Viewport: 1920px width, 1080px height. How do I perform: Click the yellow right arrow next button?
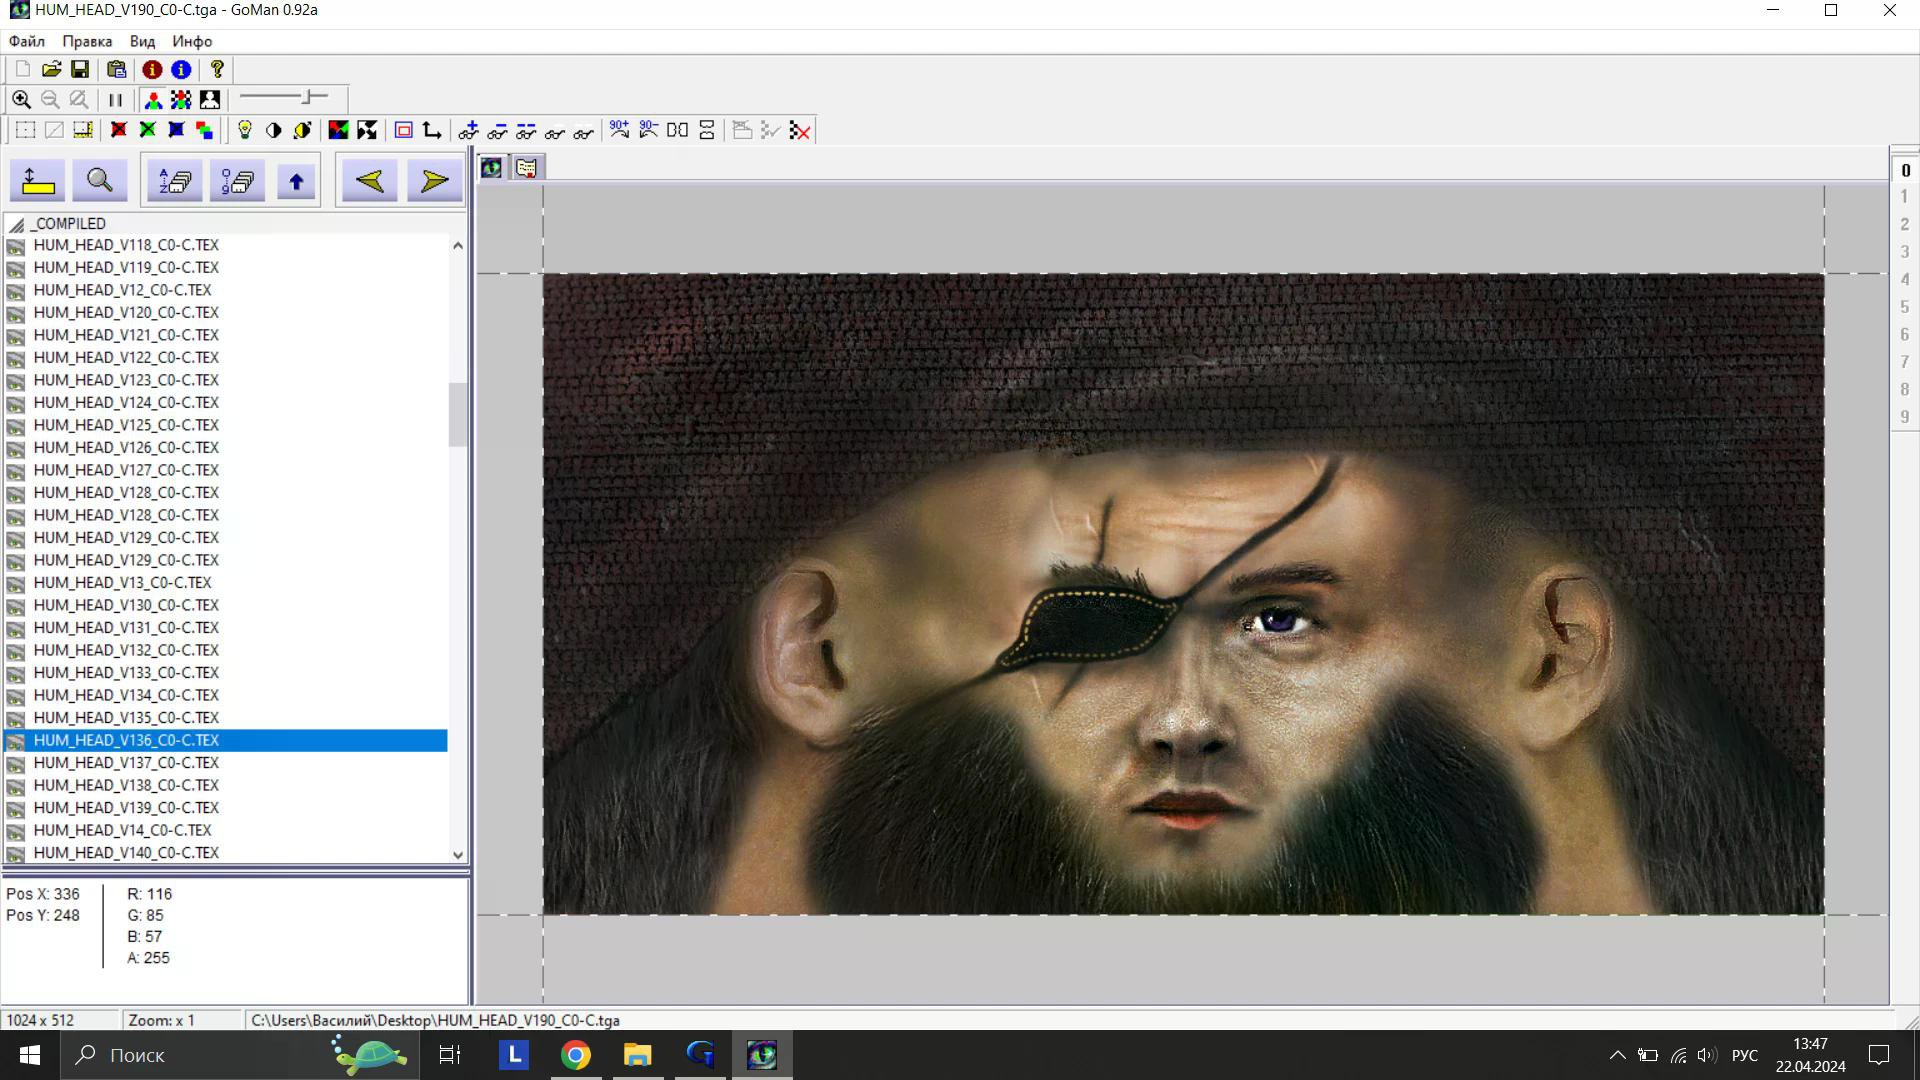434,181
